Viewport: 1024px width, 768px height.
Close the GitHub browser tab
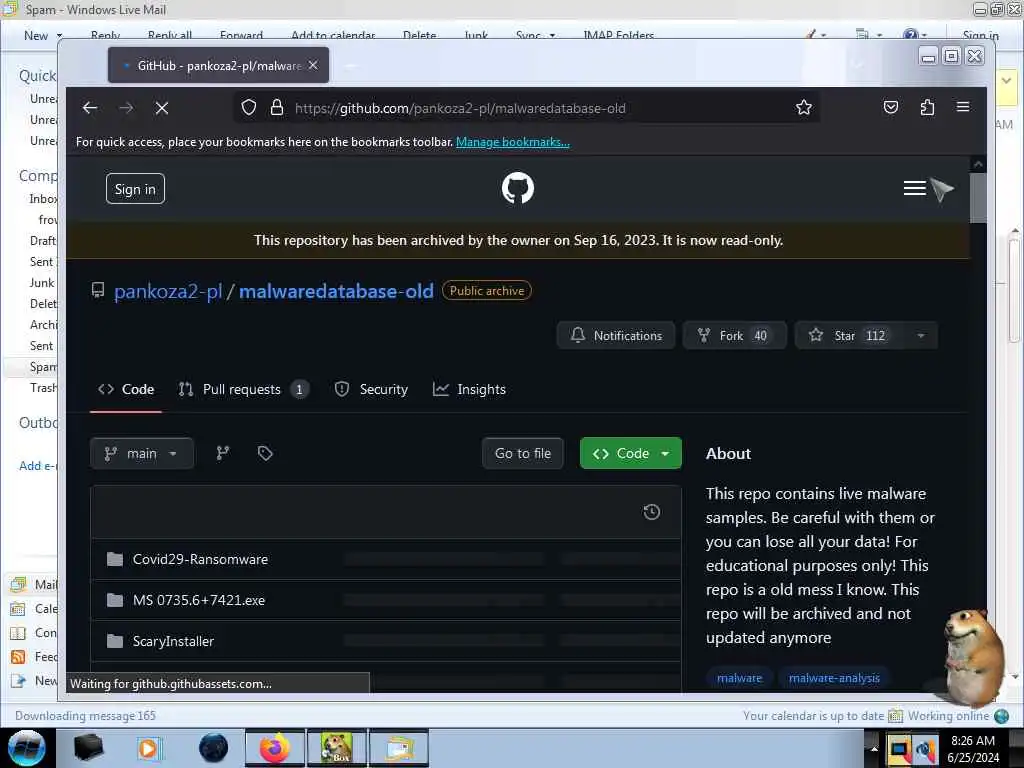313,65
